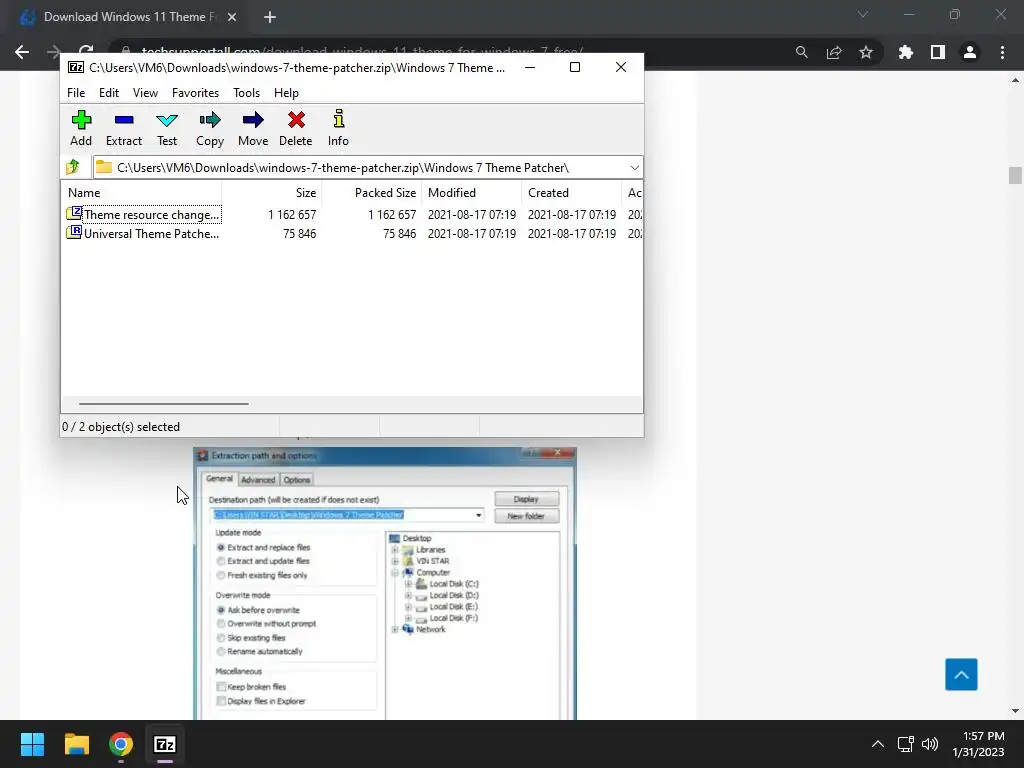Open the Tools menu
The height and width of the screenshot is (768, 1024).
click(246, 93)
